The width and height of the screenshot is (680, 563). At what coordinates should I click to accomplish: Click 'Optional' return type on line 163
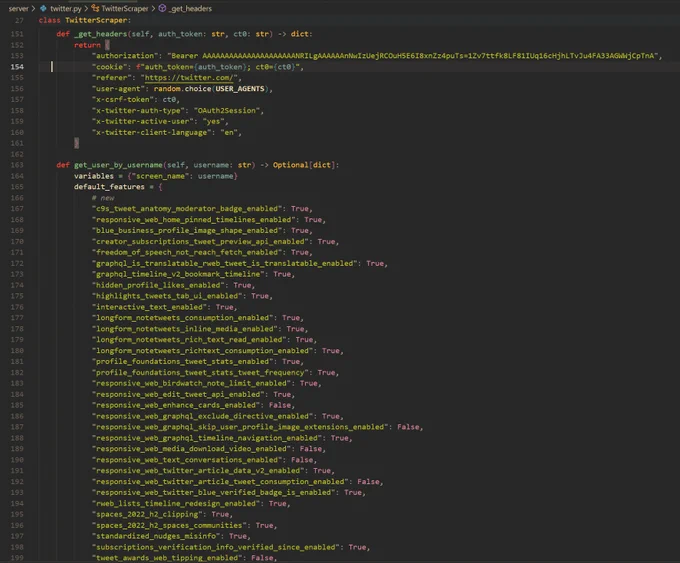point(291,165)
